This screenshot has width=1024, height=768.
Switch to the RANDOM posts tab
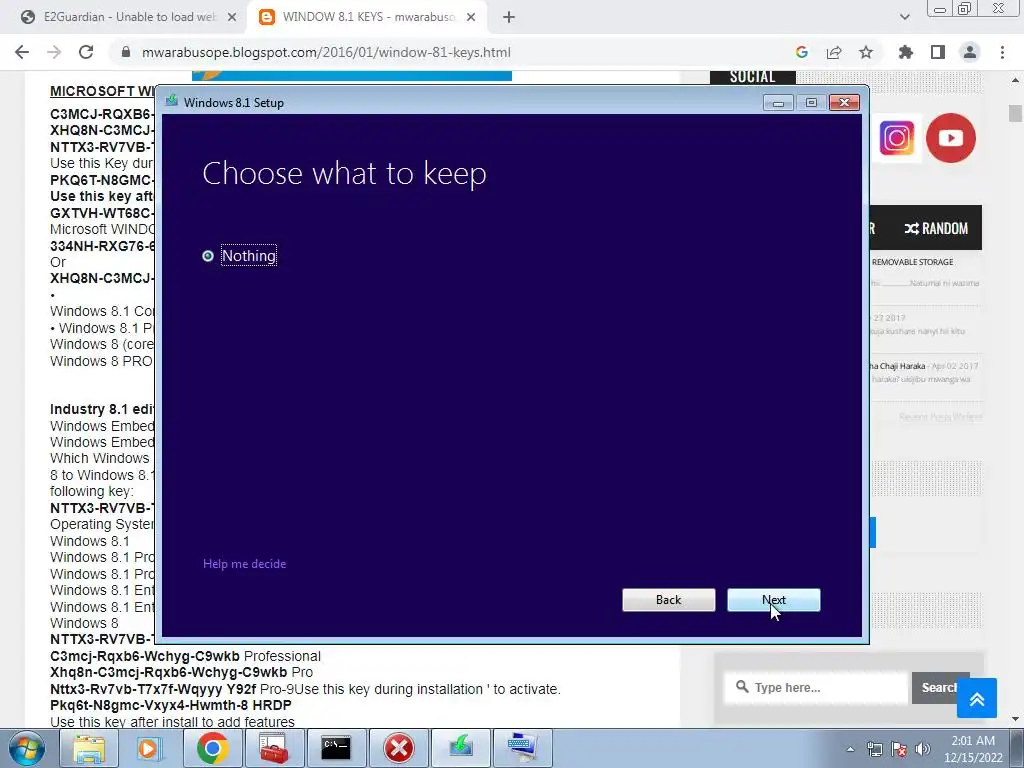936,229
